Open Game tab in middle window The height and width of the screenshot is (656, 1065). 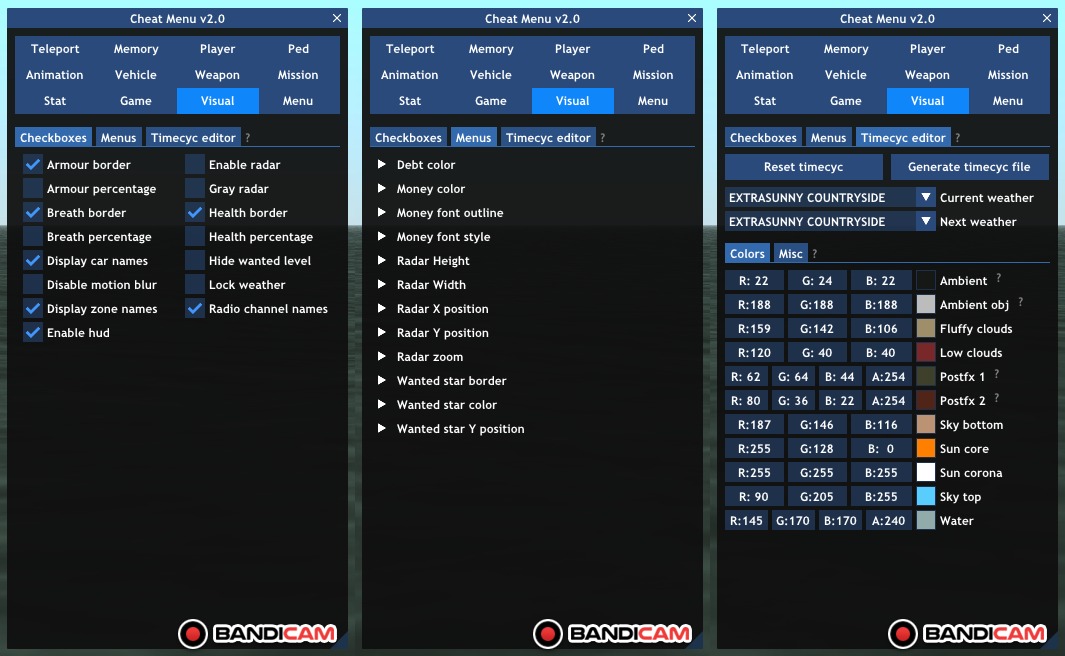490,101
